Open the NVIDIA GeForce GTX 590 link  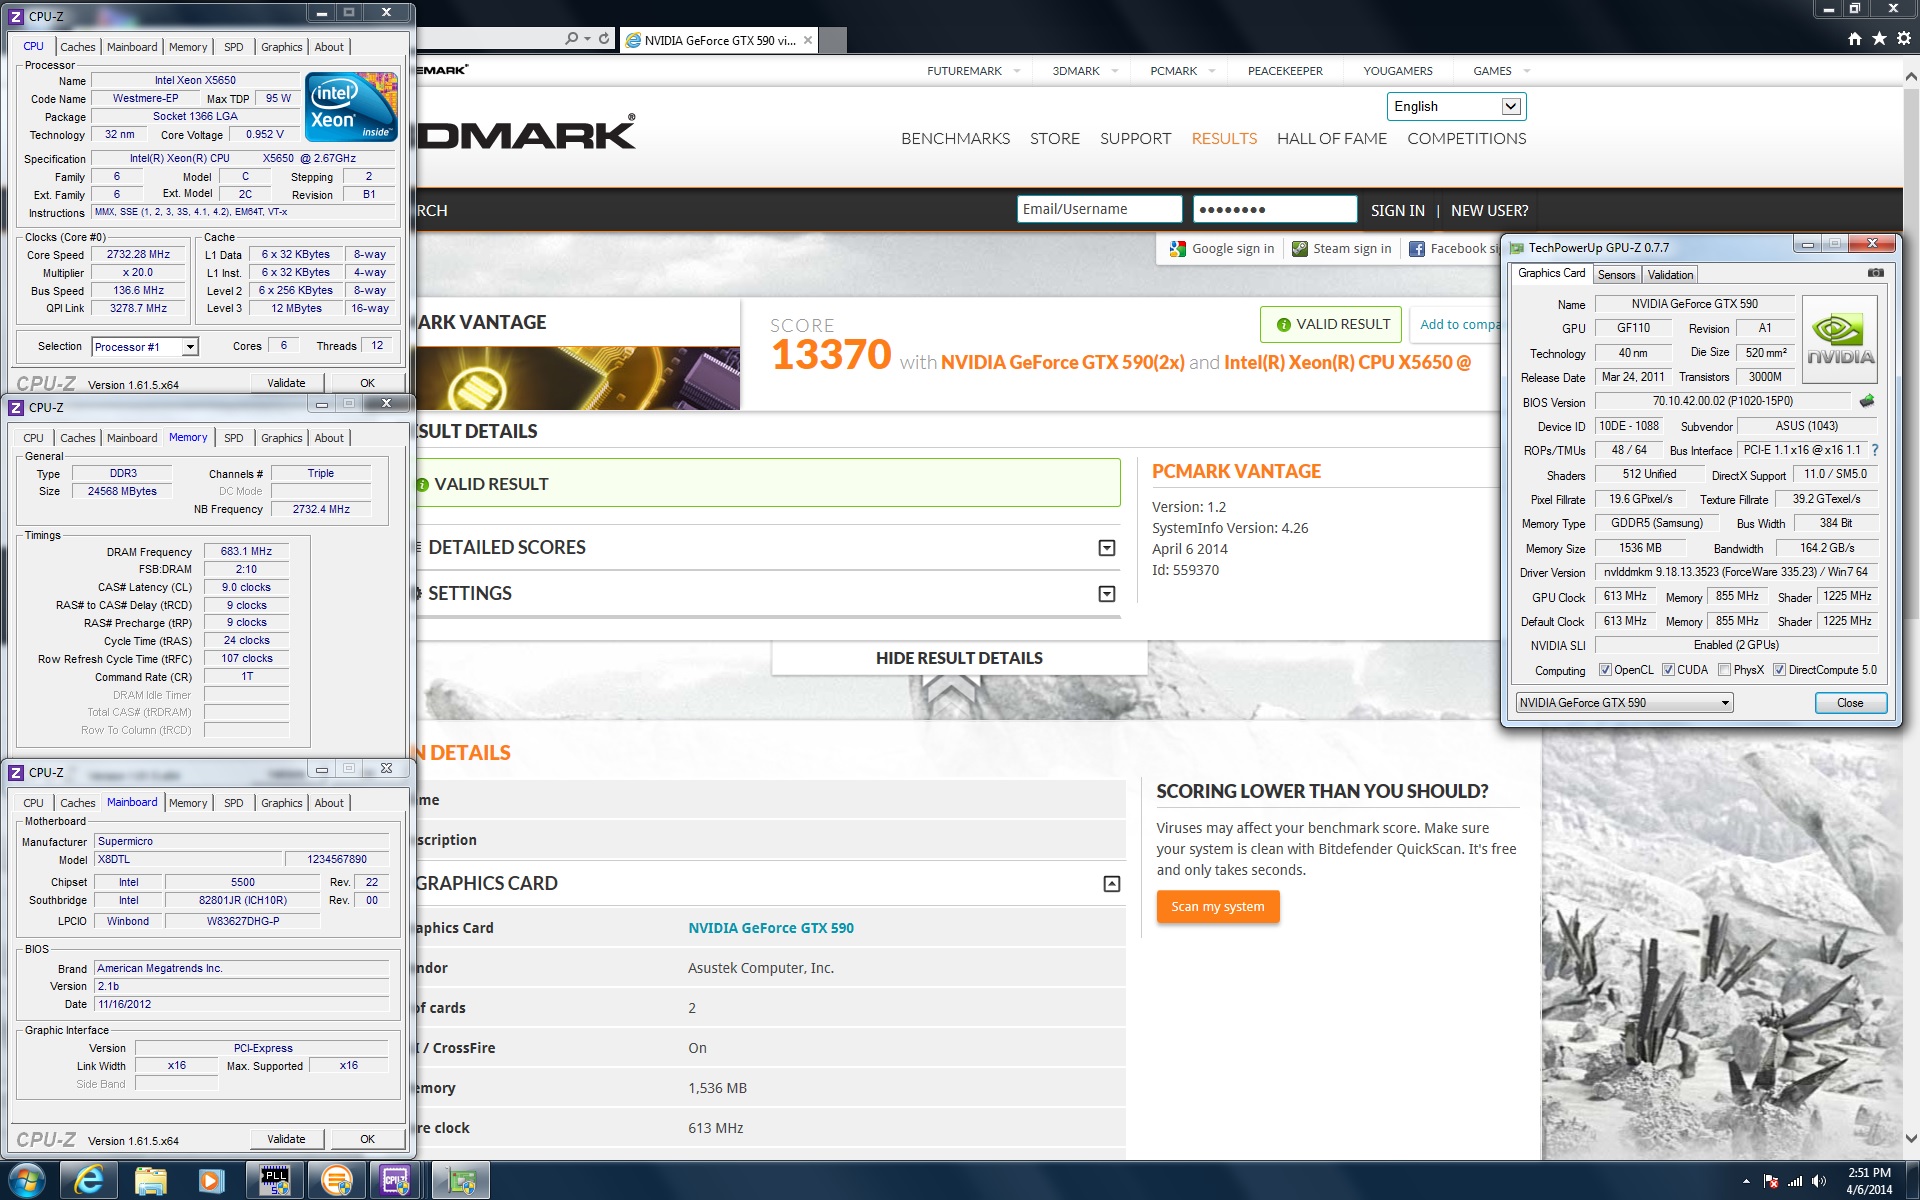coord(771,928)
